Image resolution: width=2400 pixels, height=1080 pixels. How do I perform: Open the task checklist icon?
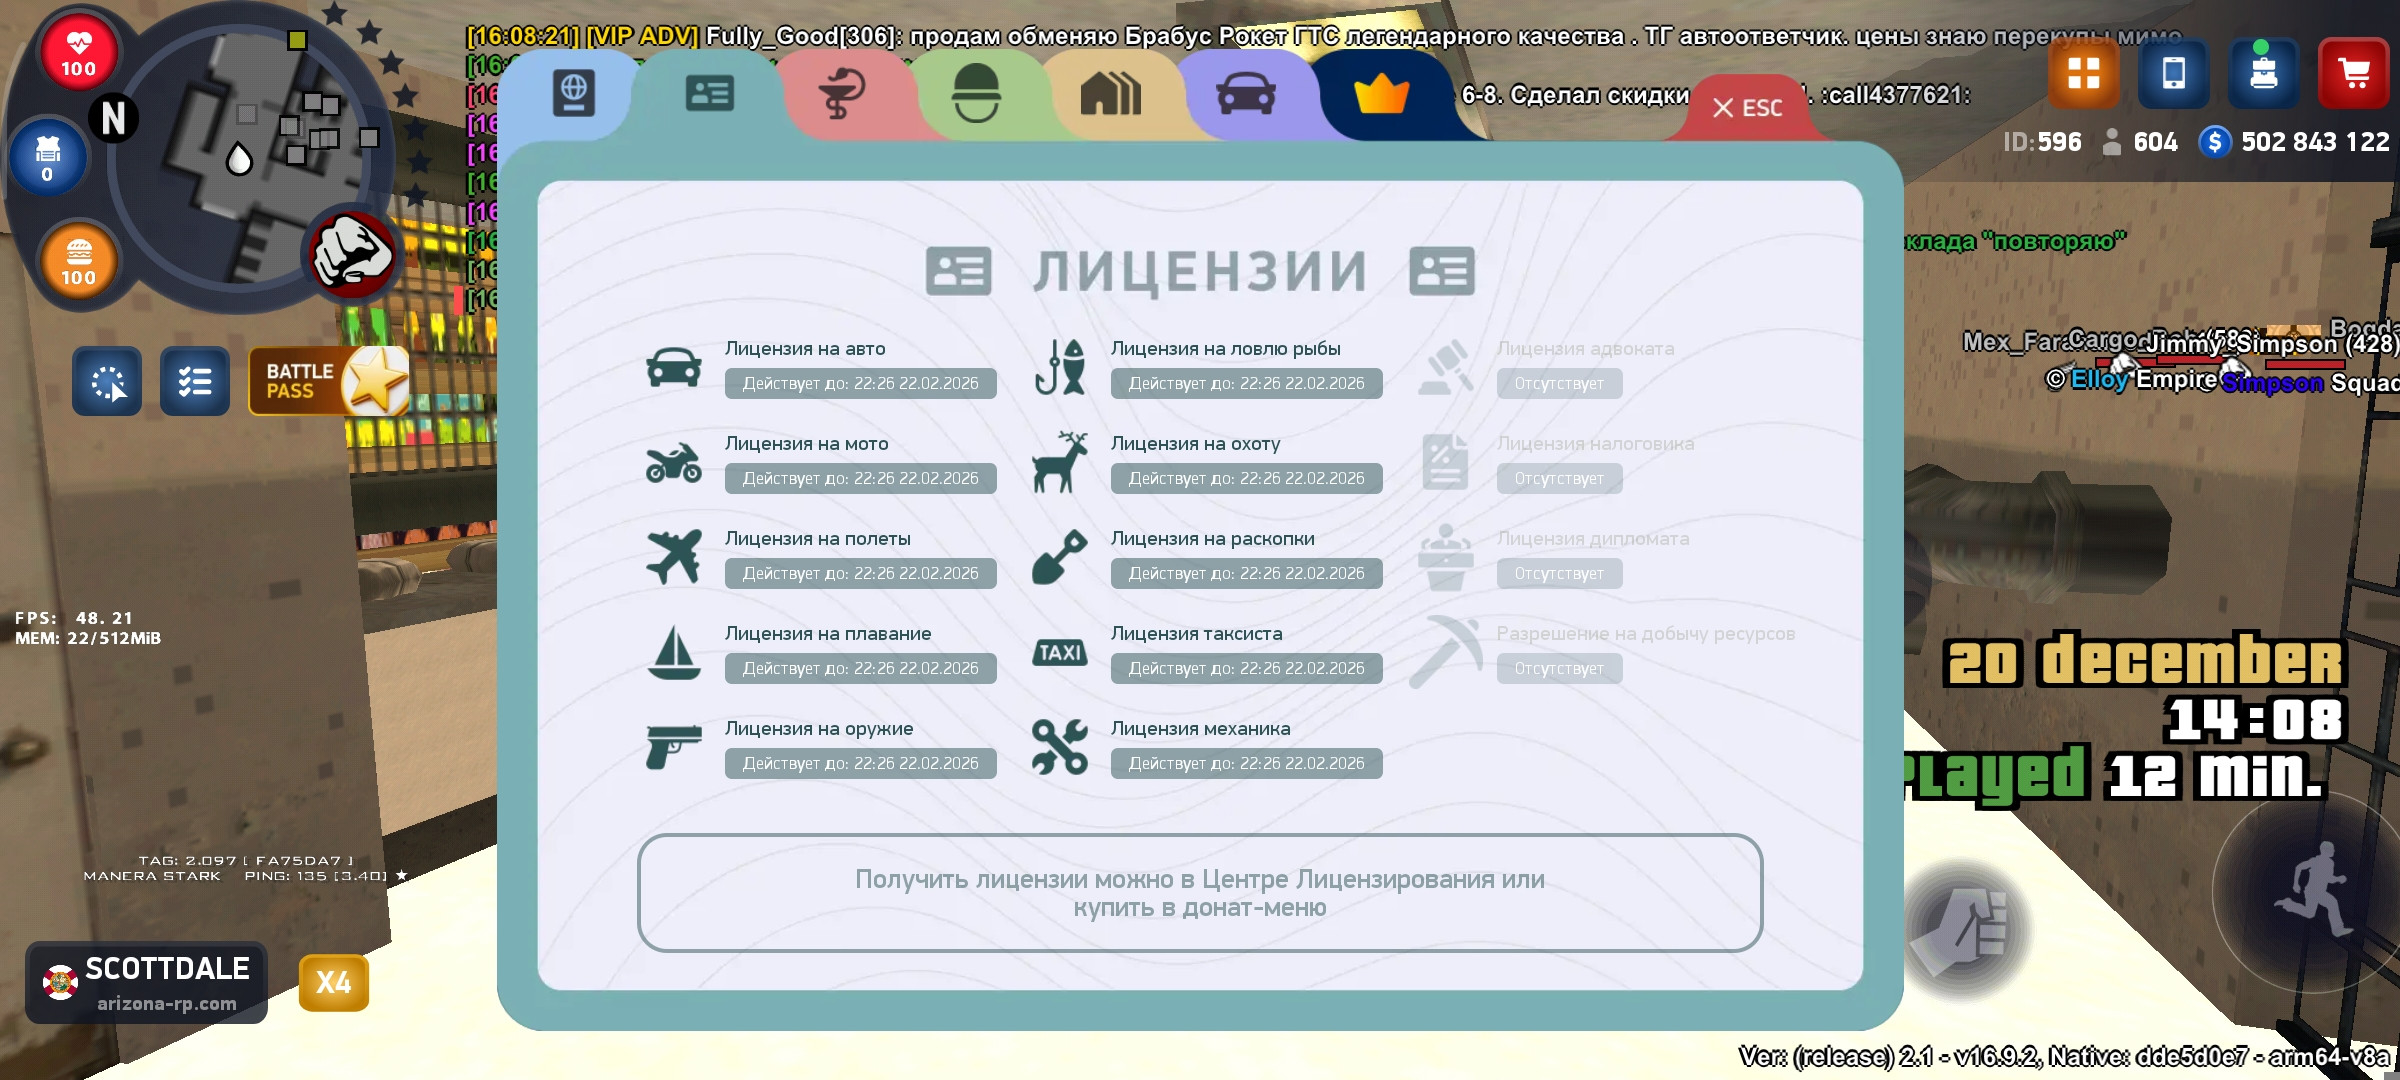[195, 381]
